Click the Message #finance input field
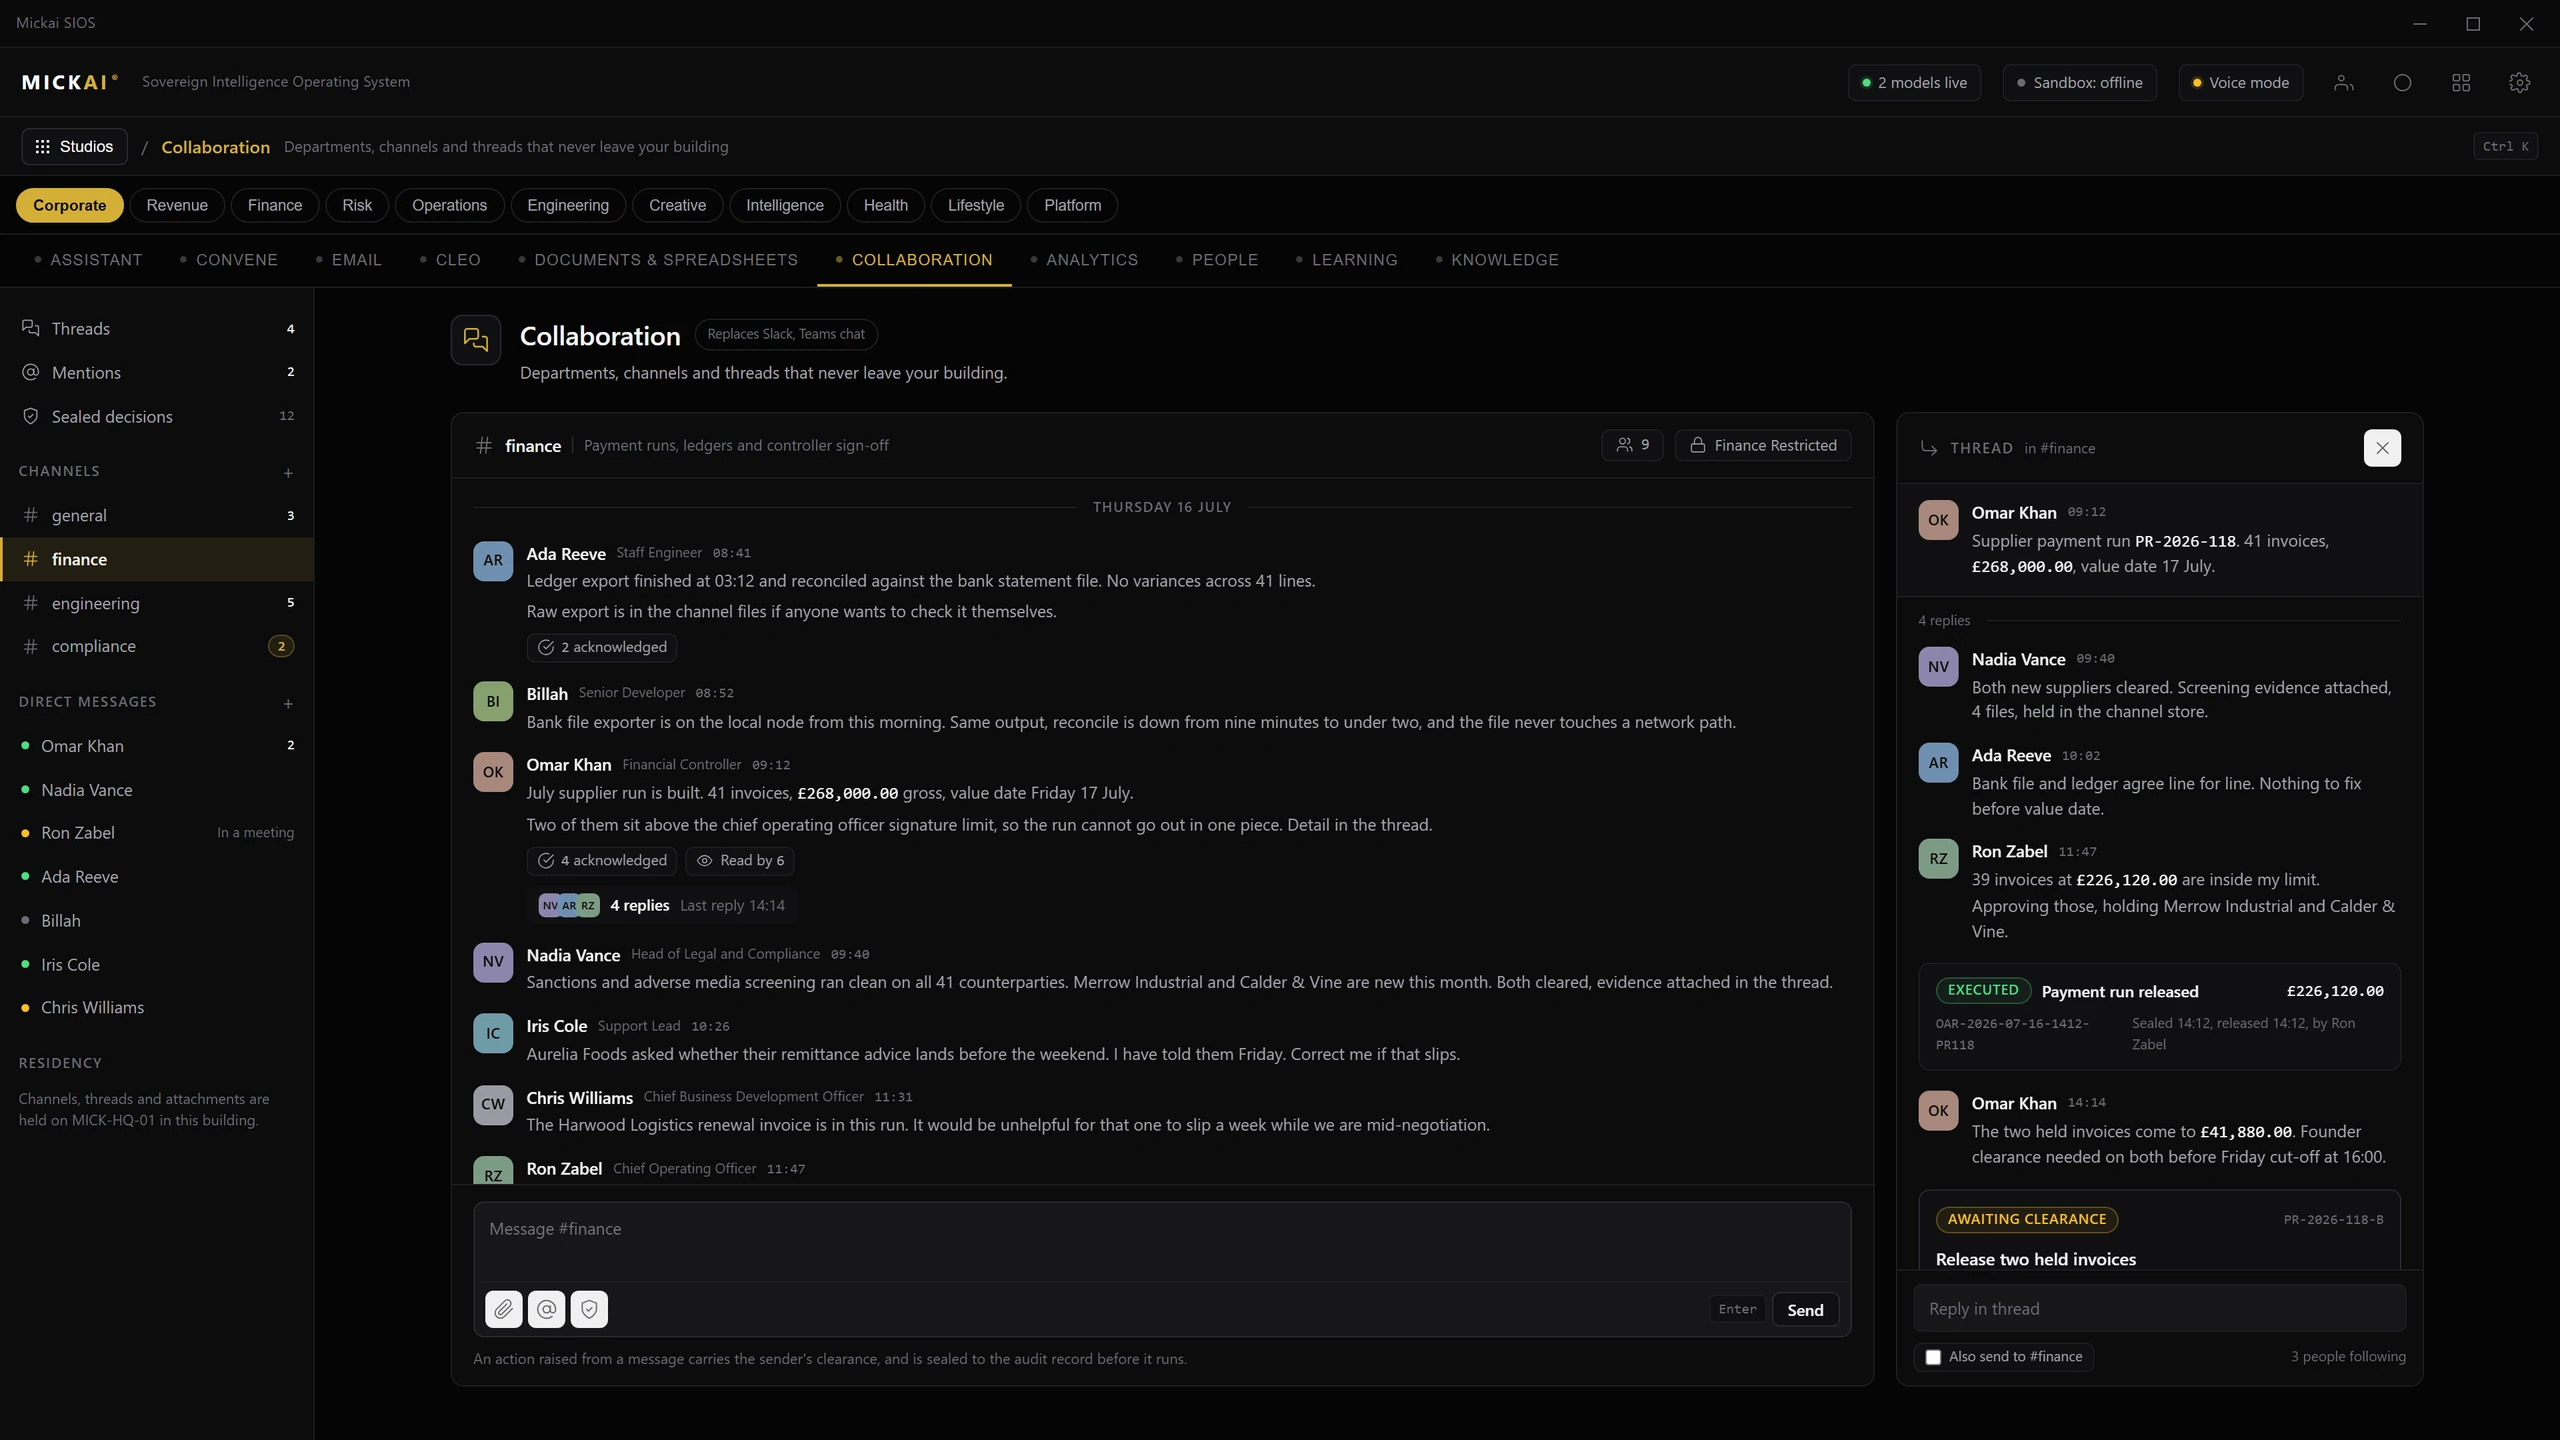The image size is (2560, 1440). pyautogui.click(x=1162, y=1241)
